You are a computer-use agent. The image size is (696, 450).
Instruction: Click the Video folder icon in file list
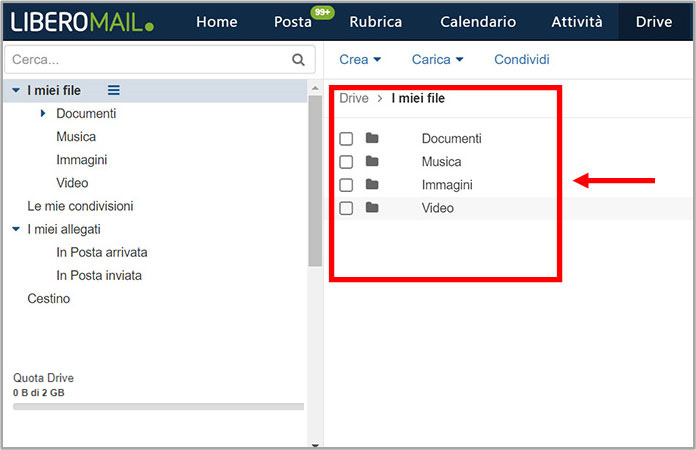[x=372, y=208]
